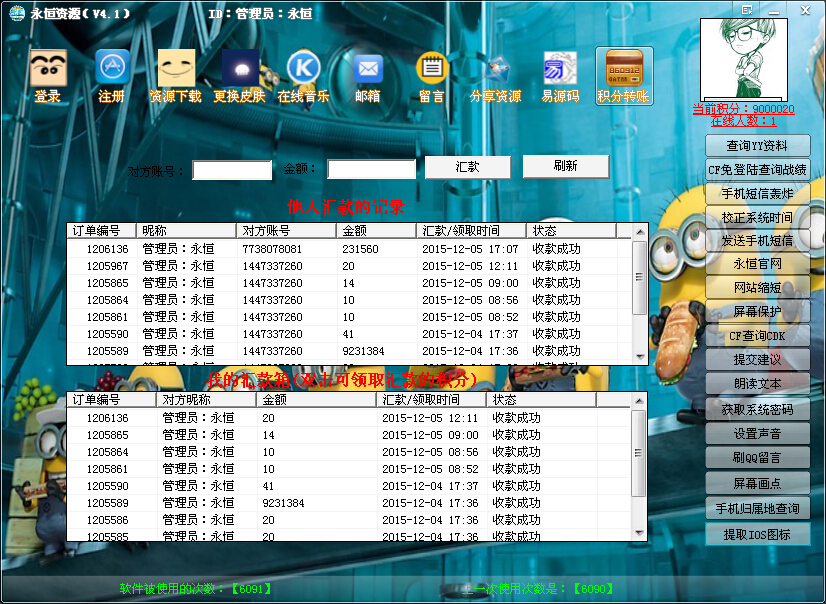Focus the 对方账号 account input field

(x=232, y=170)
